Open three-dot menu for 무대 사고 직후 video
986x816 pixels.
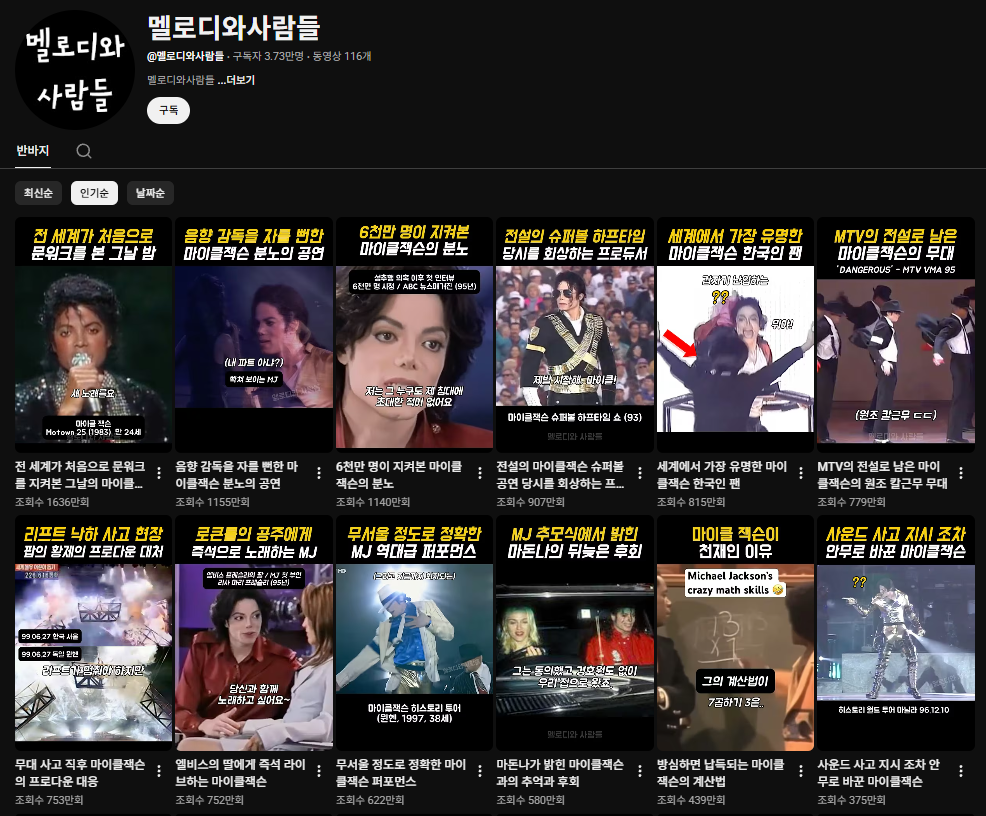click(159, 771)
